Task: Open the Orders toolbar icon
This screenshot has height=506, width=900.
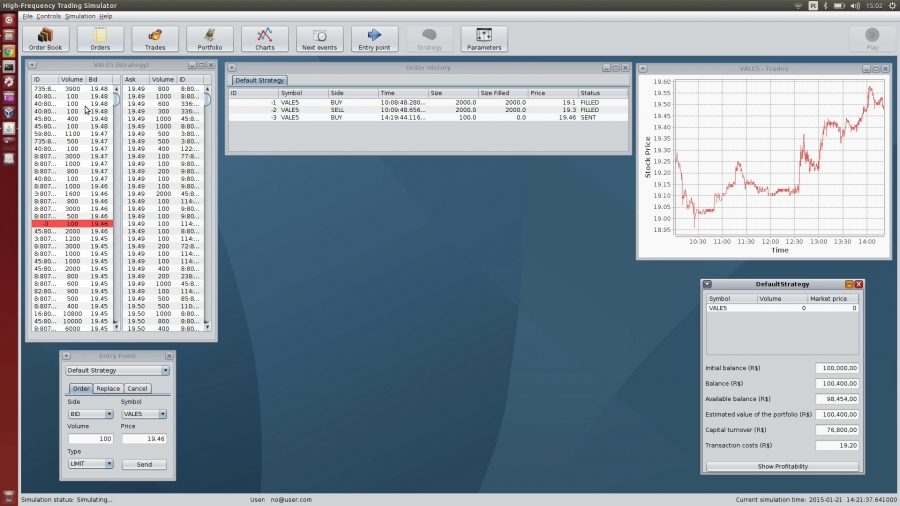Action: 100,39
